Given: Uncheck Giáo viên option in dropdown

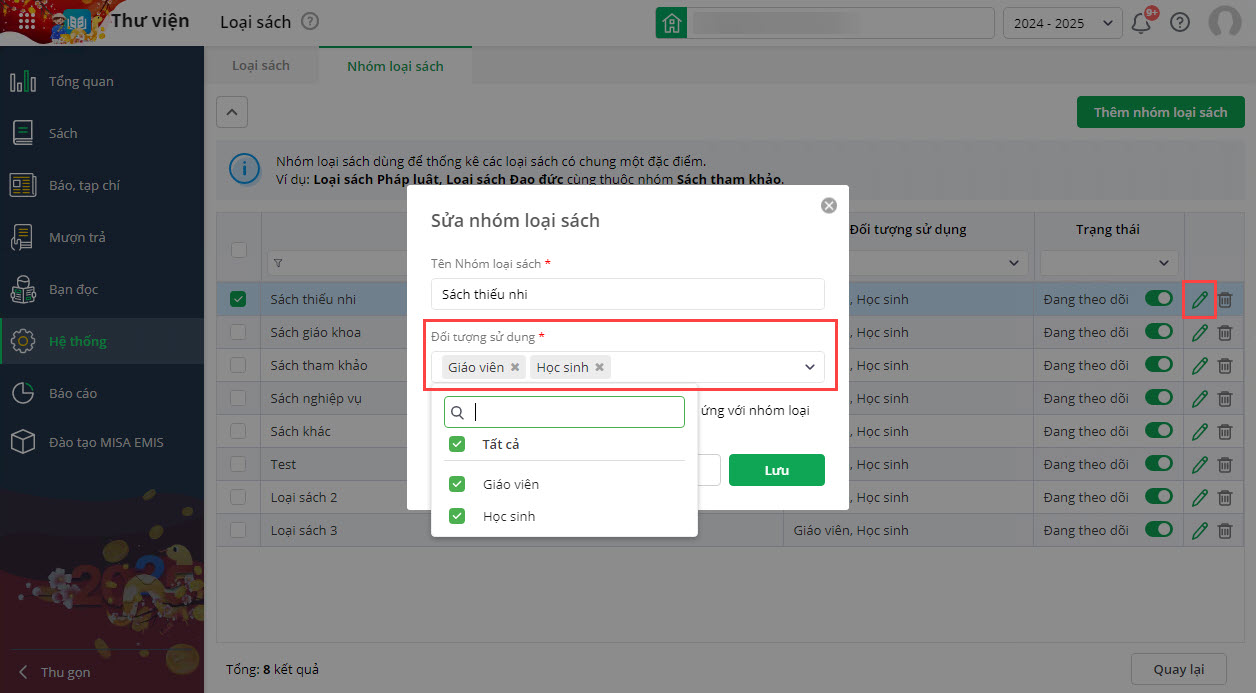Looking at the screenshot, I should click(x=457, y=484).
